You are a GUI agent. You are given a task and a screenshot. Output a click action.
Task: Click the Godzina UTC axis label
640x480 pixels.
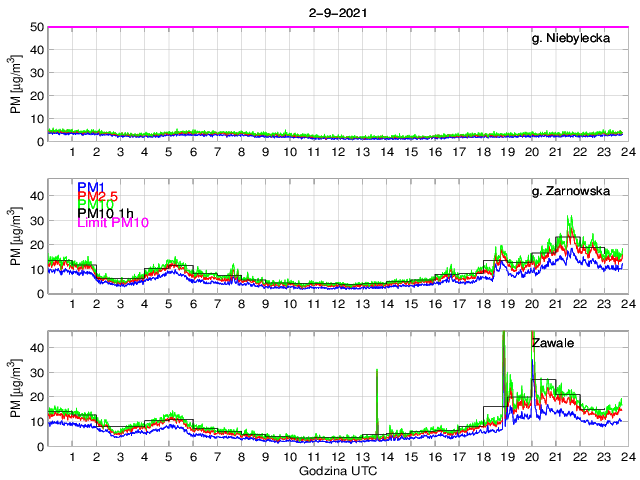pos(339,470)
